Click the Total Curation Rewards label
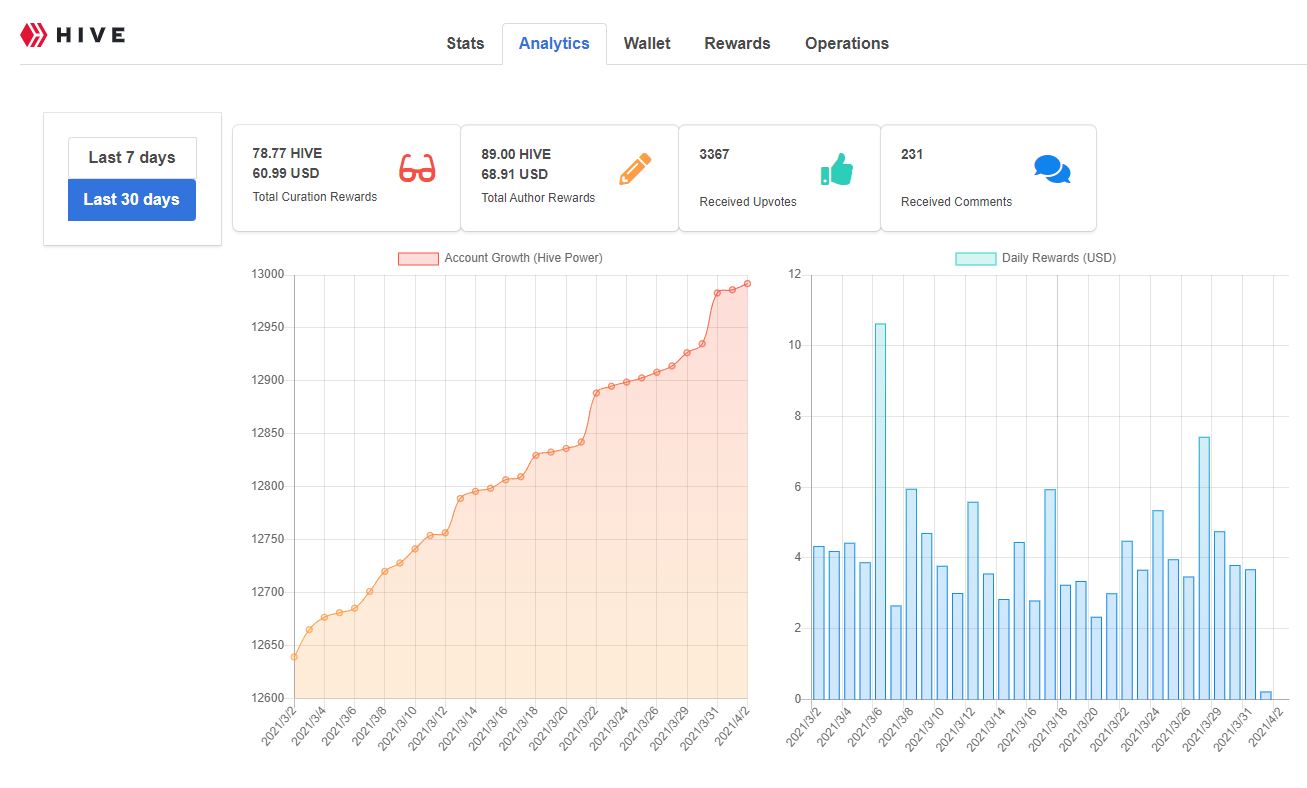The height and width of the screenshot is (788, 1307). click(x=315, y=197)
